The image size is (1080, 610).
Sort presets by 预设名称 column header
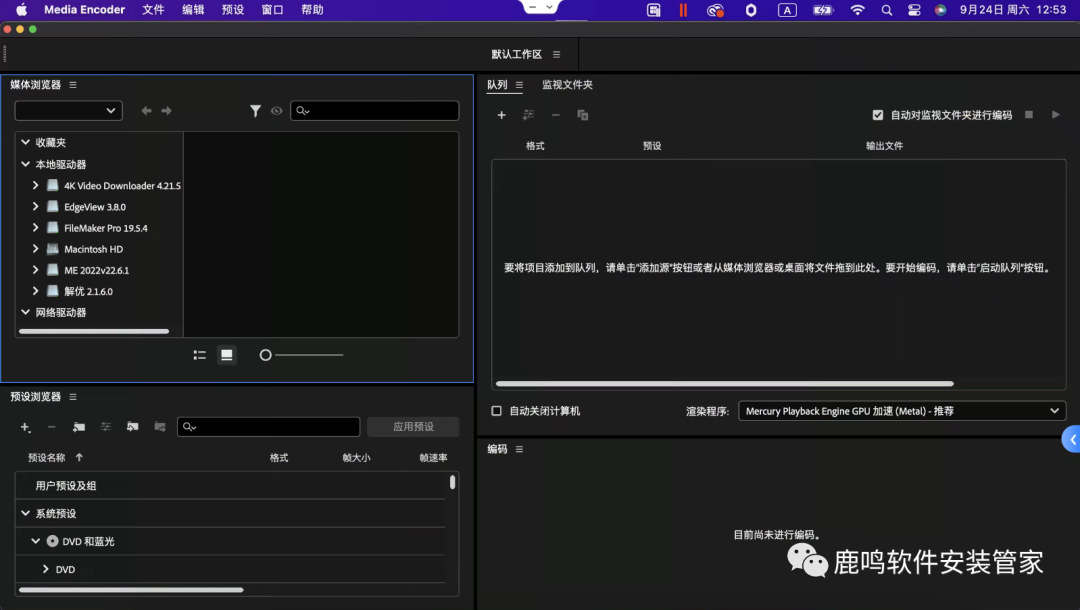pos(45,457)
